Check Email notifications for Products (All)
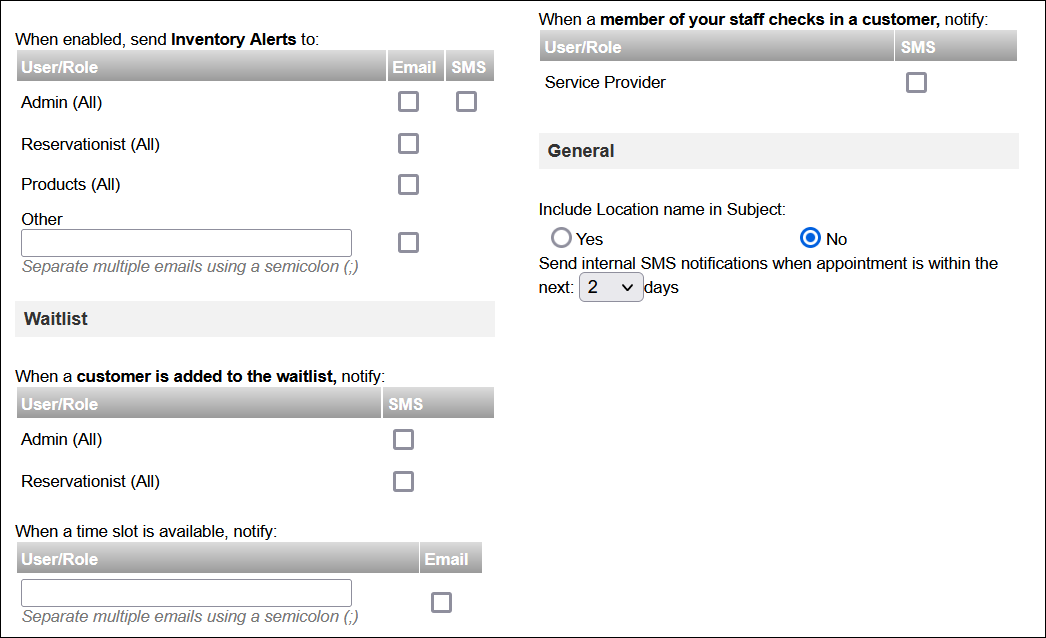The height and width of the screenshot is (638, 1046). (x=408, y=184)
